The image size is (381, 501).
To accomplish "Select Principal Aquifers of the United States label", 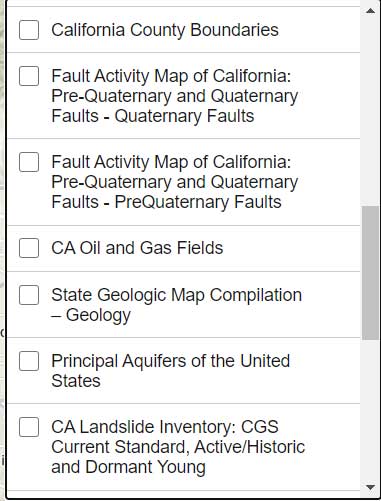I will [x=171, y=371].
